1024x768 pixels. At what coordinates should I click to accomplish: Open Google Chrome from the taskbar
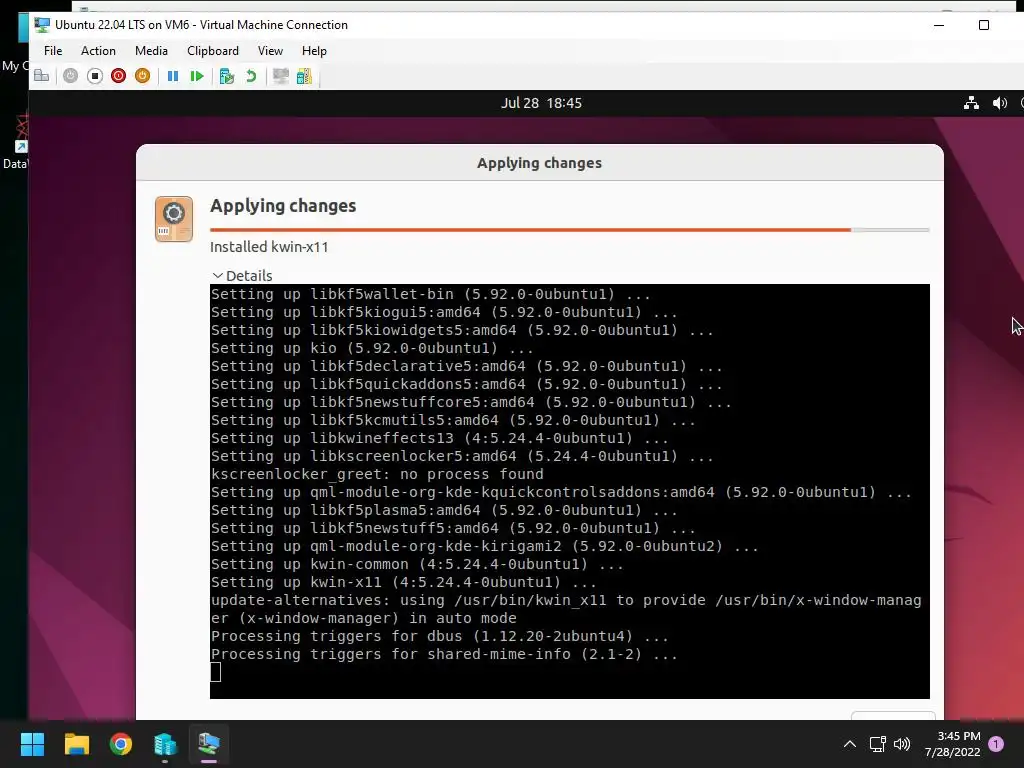121,744
